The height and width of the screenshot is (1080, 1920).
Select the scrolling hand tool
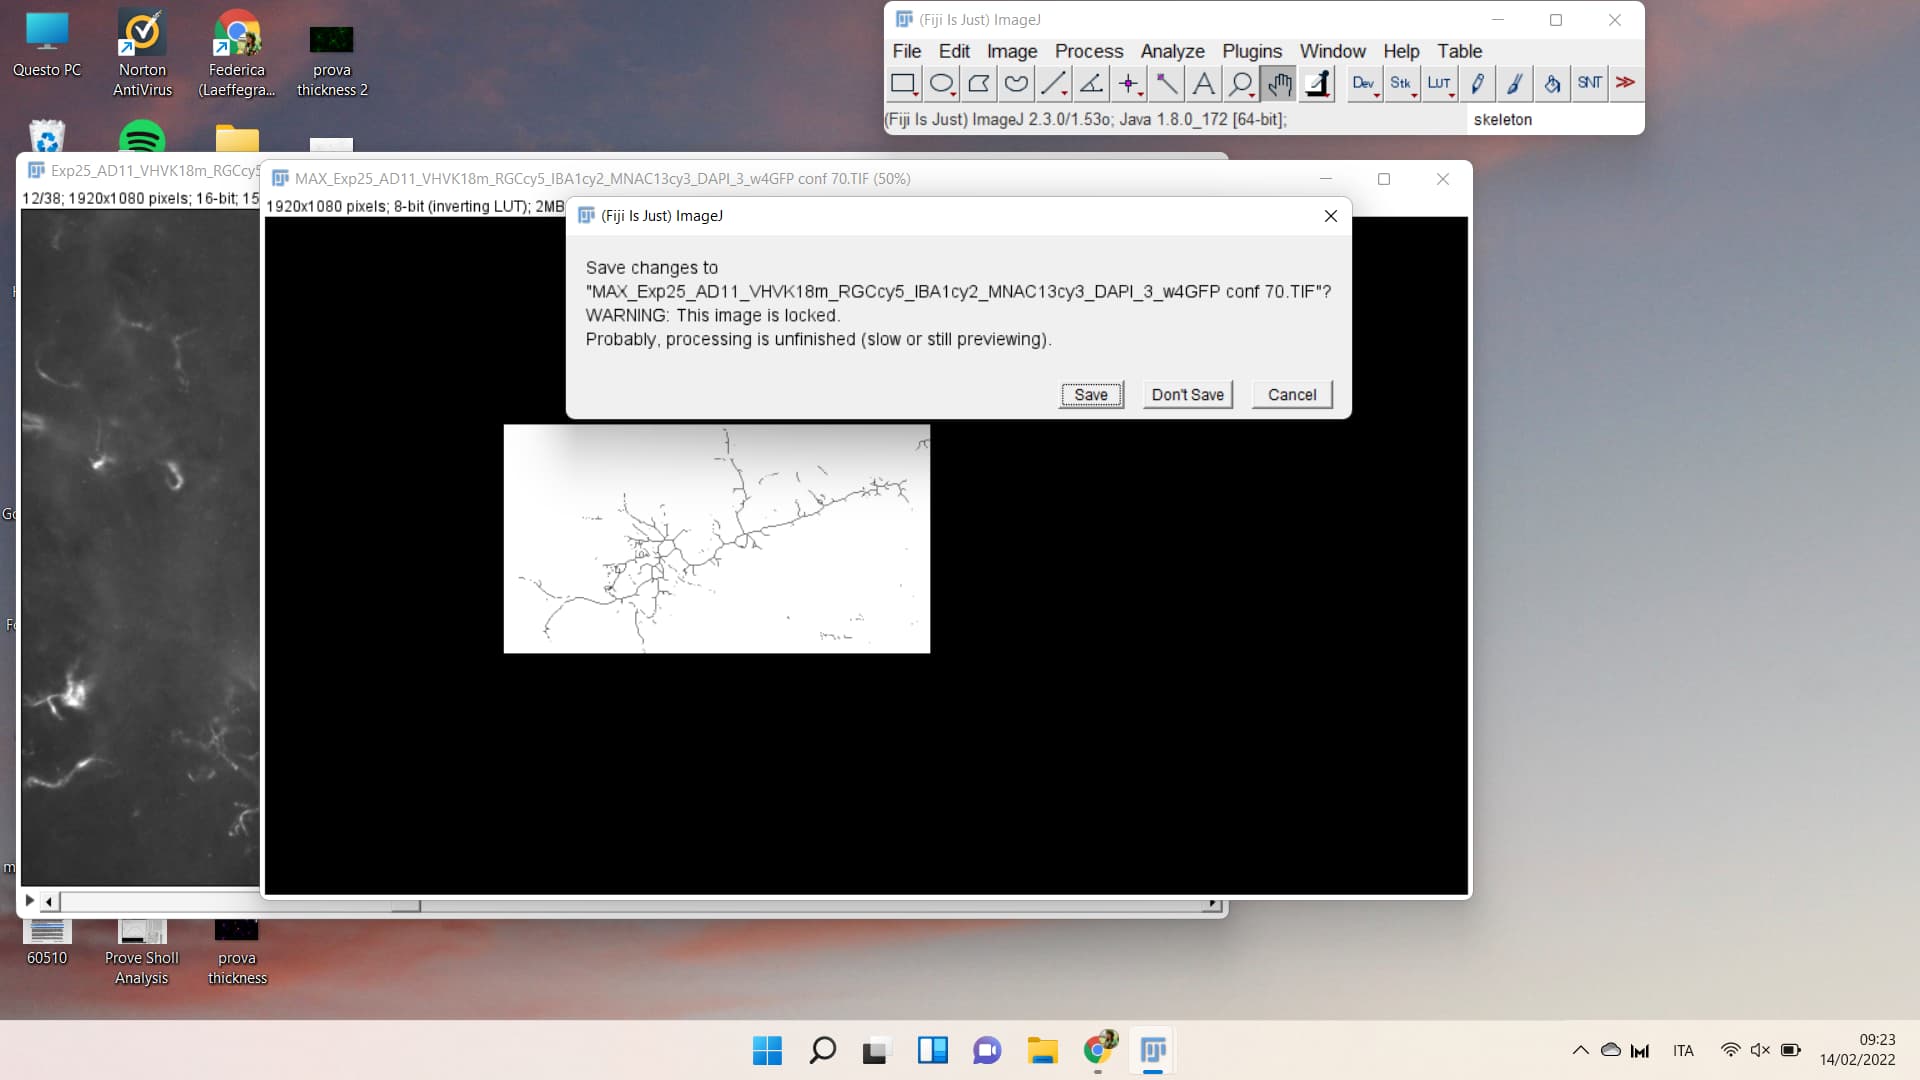(x=1278, y=84)
